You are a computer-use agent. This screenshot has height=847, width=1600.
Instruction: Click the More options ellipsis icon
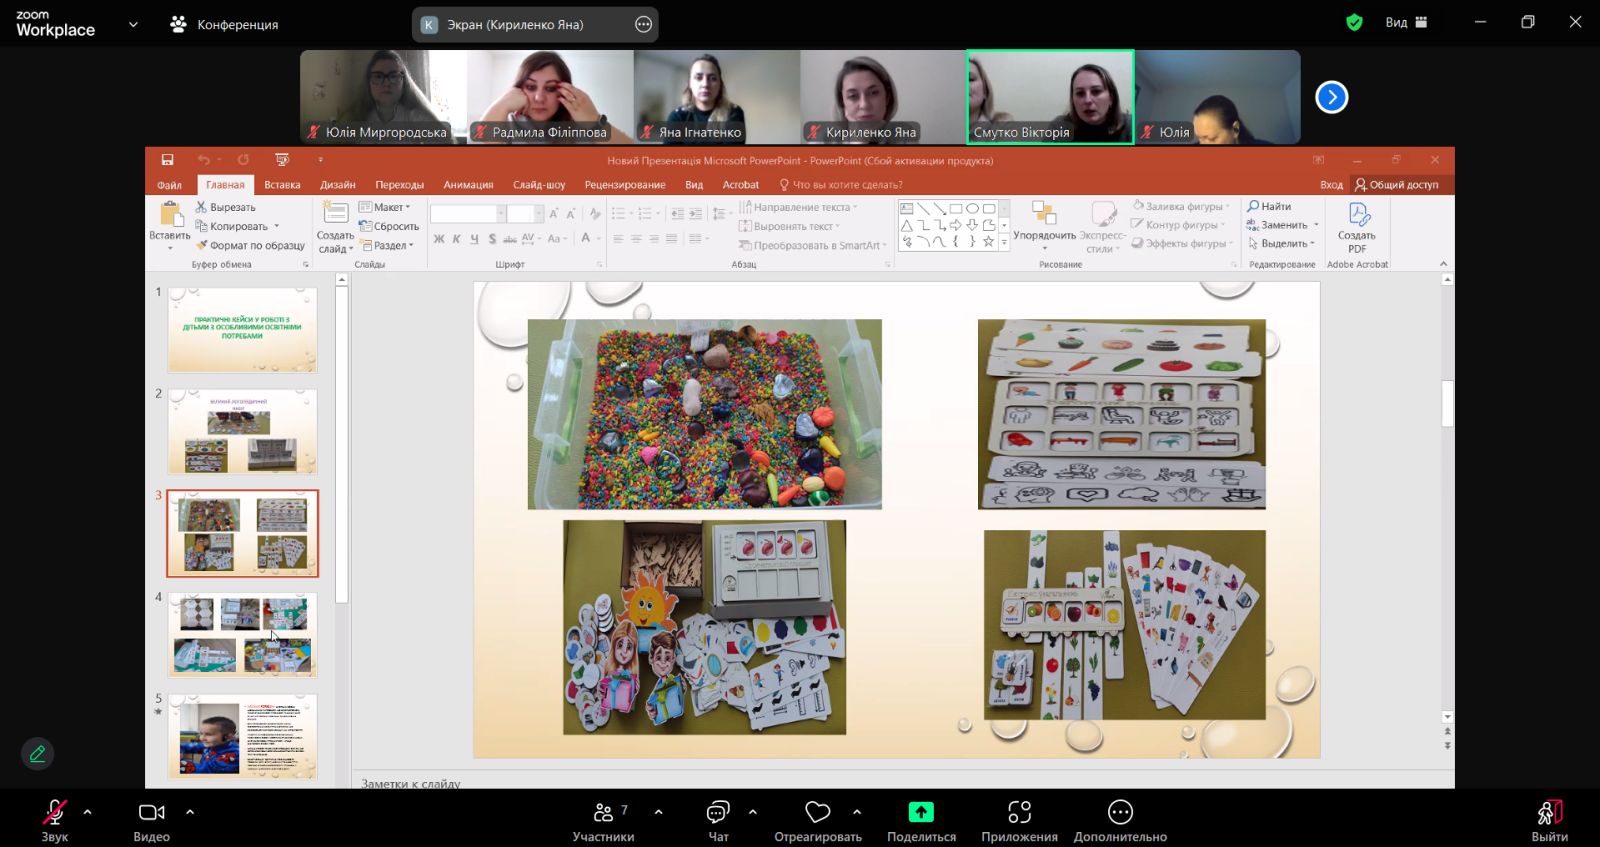pyautogui.click(x=1120, y=812)
